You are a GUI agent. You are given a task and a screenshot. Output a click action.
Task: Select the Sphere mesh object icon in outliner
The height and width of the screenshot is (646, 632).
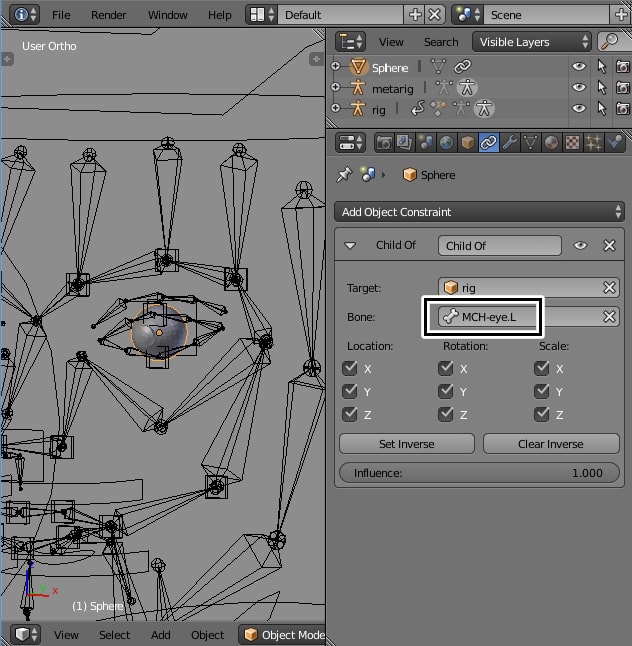click(x=358, y=66)
